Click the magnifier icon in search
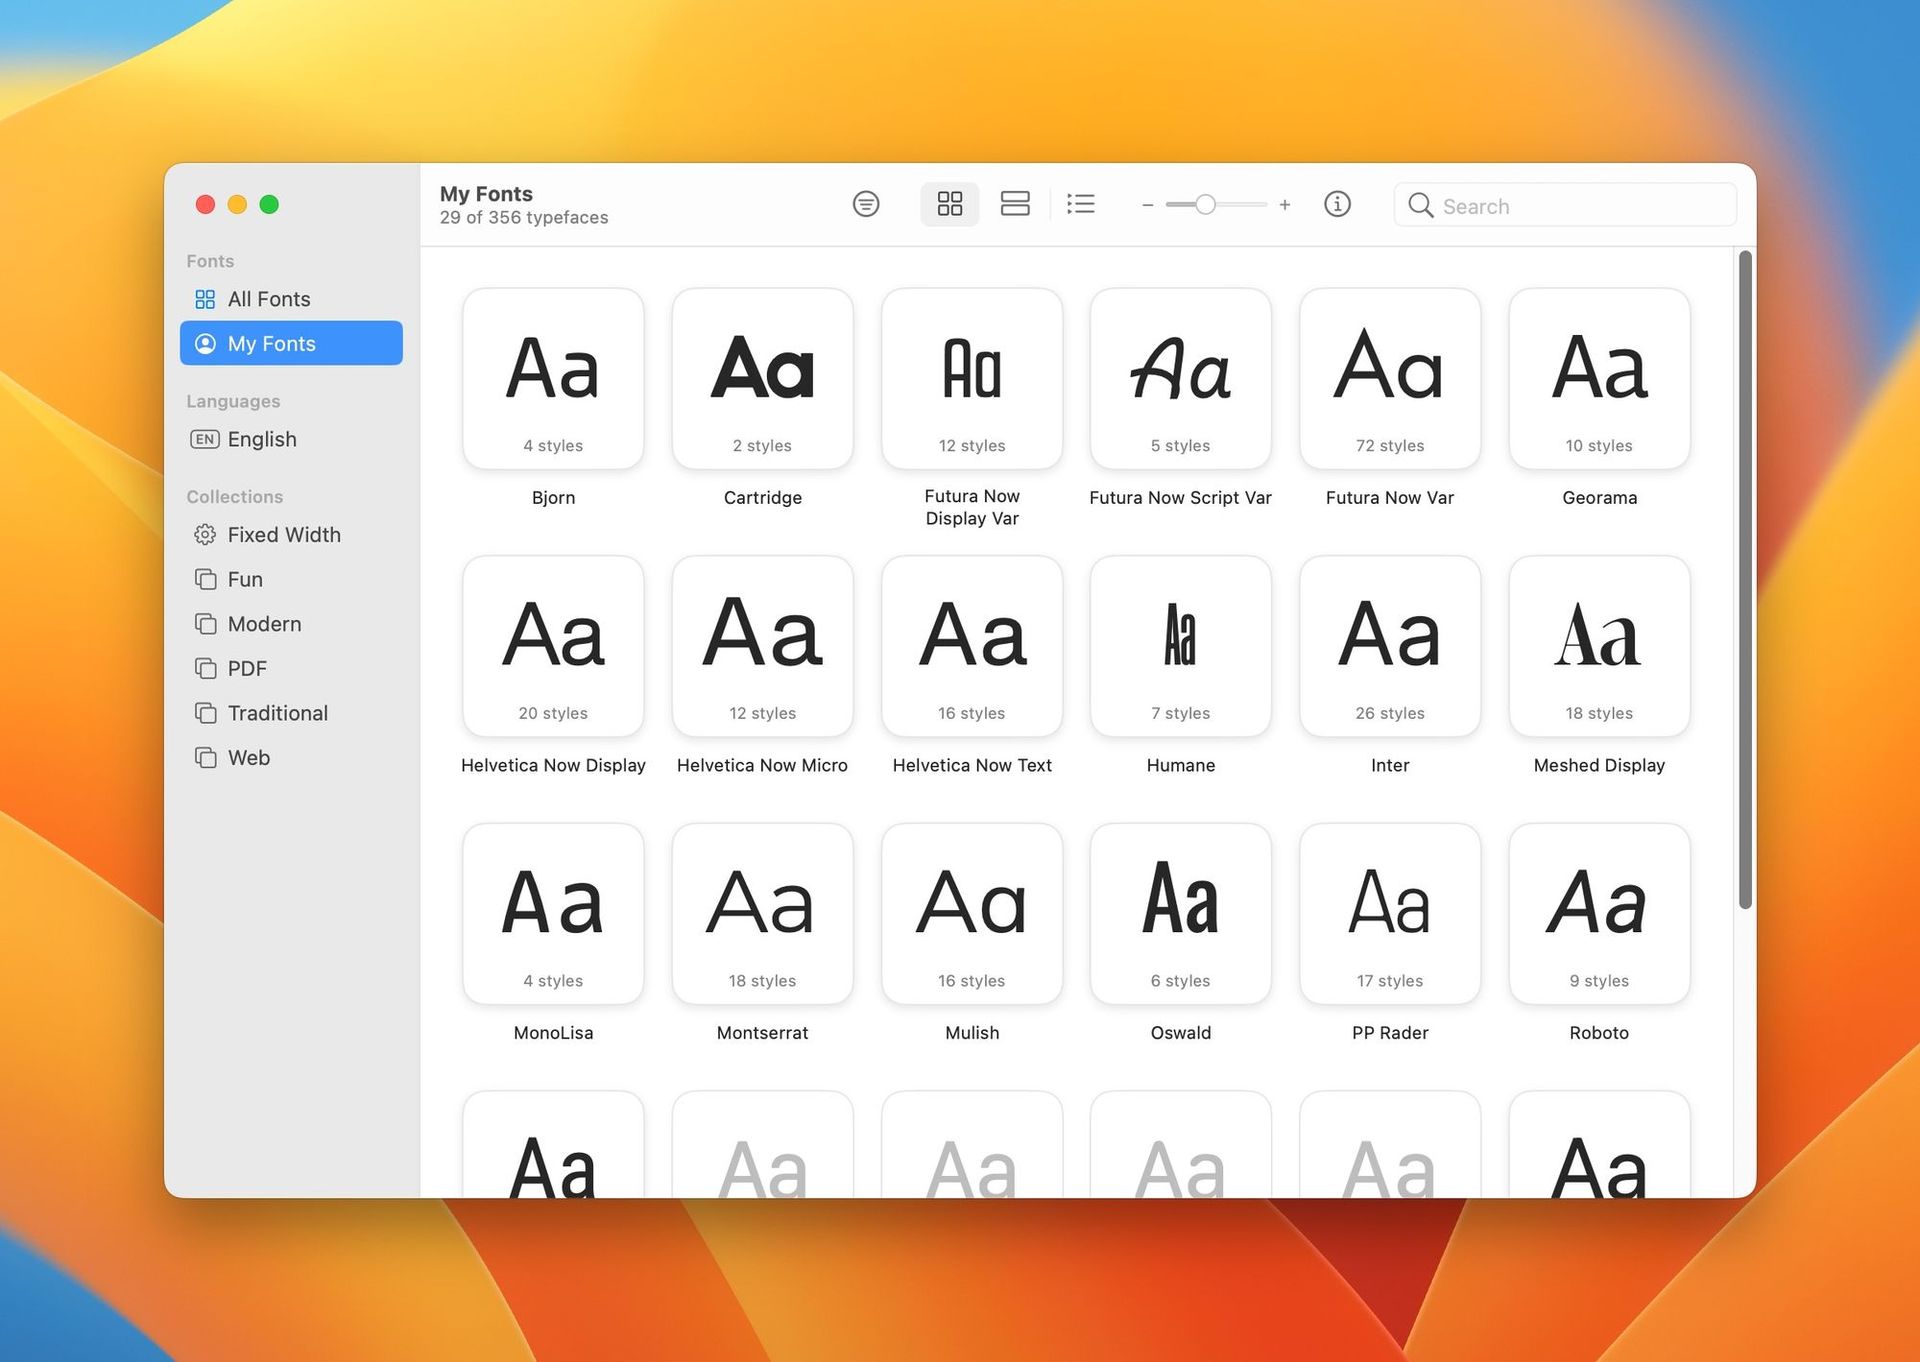The image size is (1920, 1362). pyautogui.click(x=1420, y=205)
